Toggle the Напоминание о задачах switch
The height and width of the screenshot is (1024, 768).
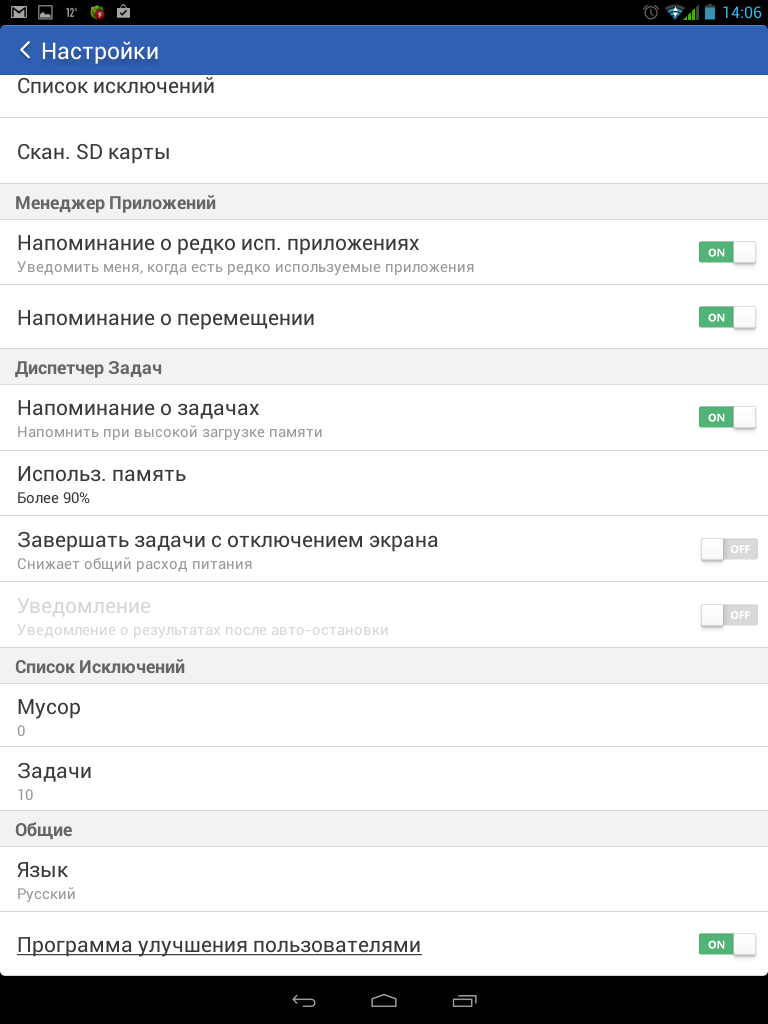pyautogui.click(x=728, y=417)
